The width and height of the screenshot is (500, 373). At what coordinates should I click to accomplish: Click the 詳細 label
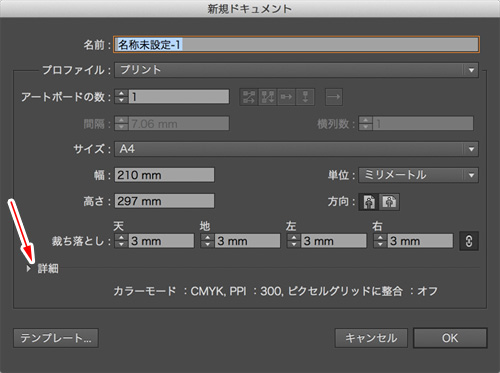(x=48, y=268)
